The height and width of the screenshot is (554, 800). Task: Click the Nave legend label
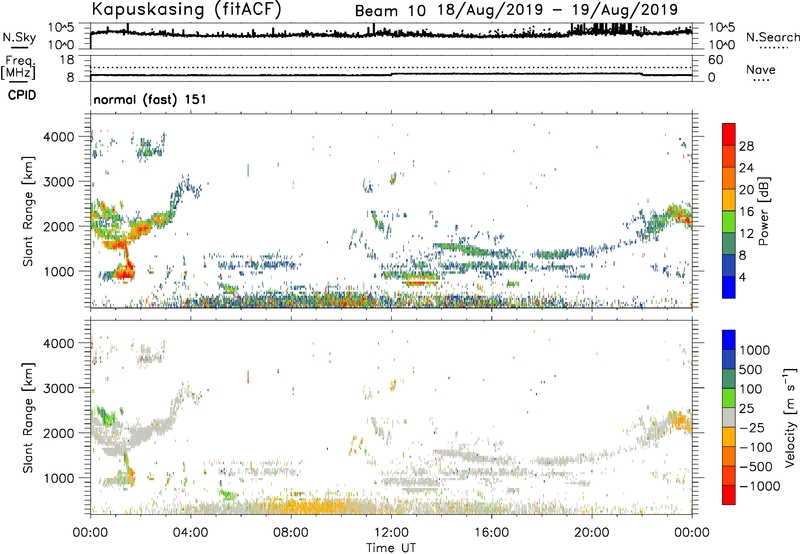[x=760, y=69]
